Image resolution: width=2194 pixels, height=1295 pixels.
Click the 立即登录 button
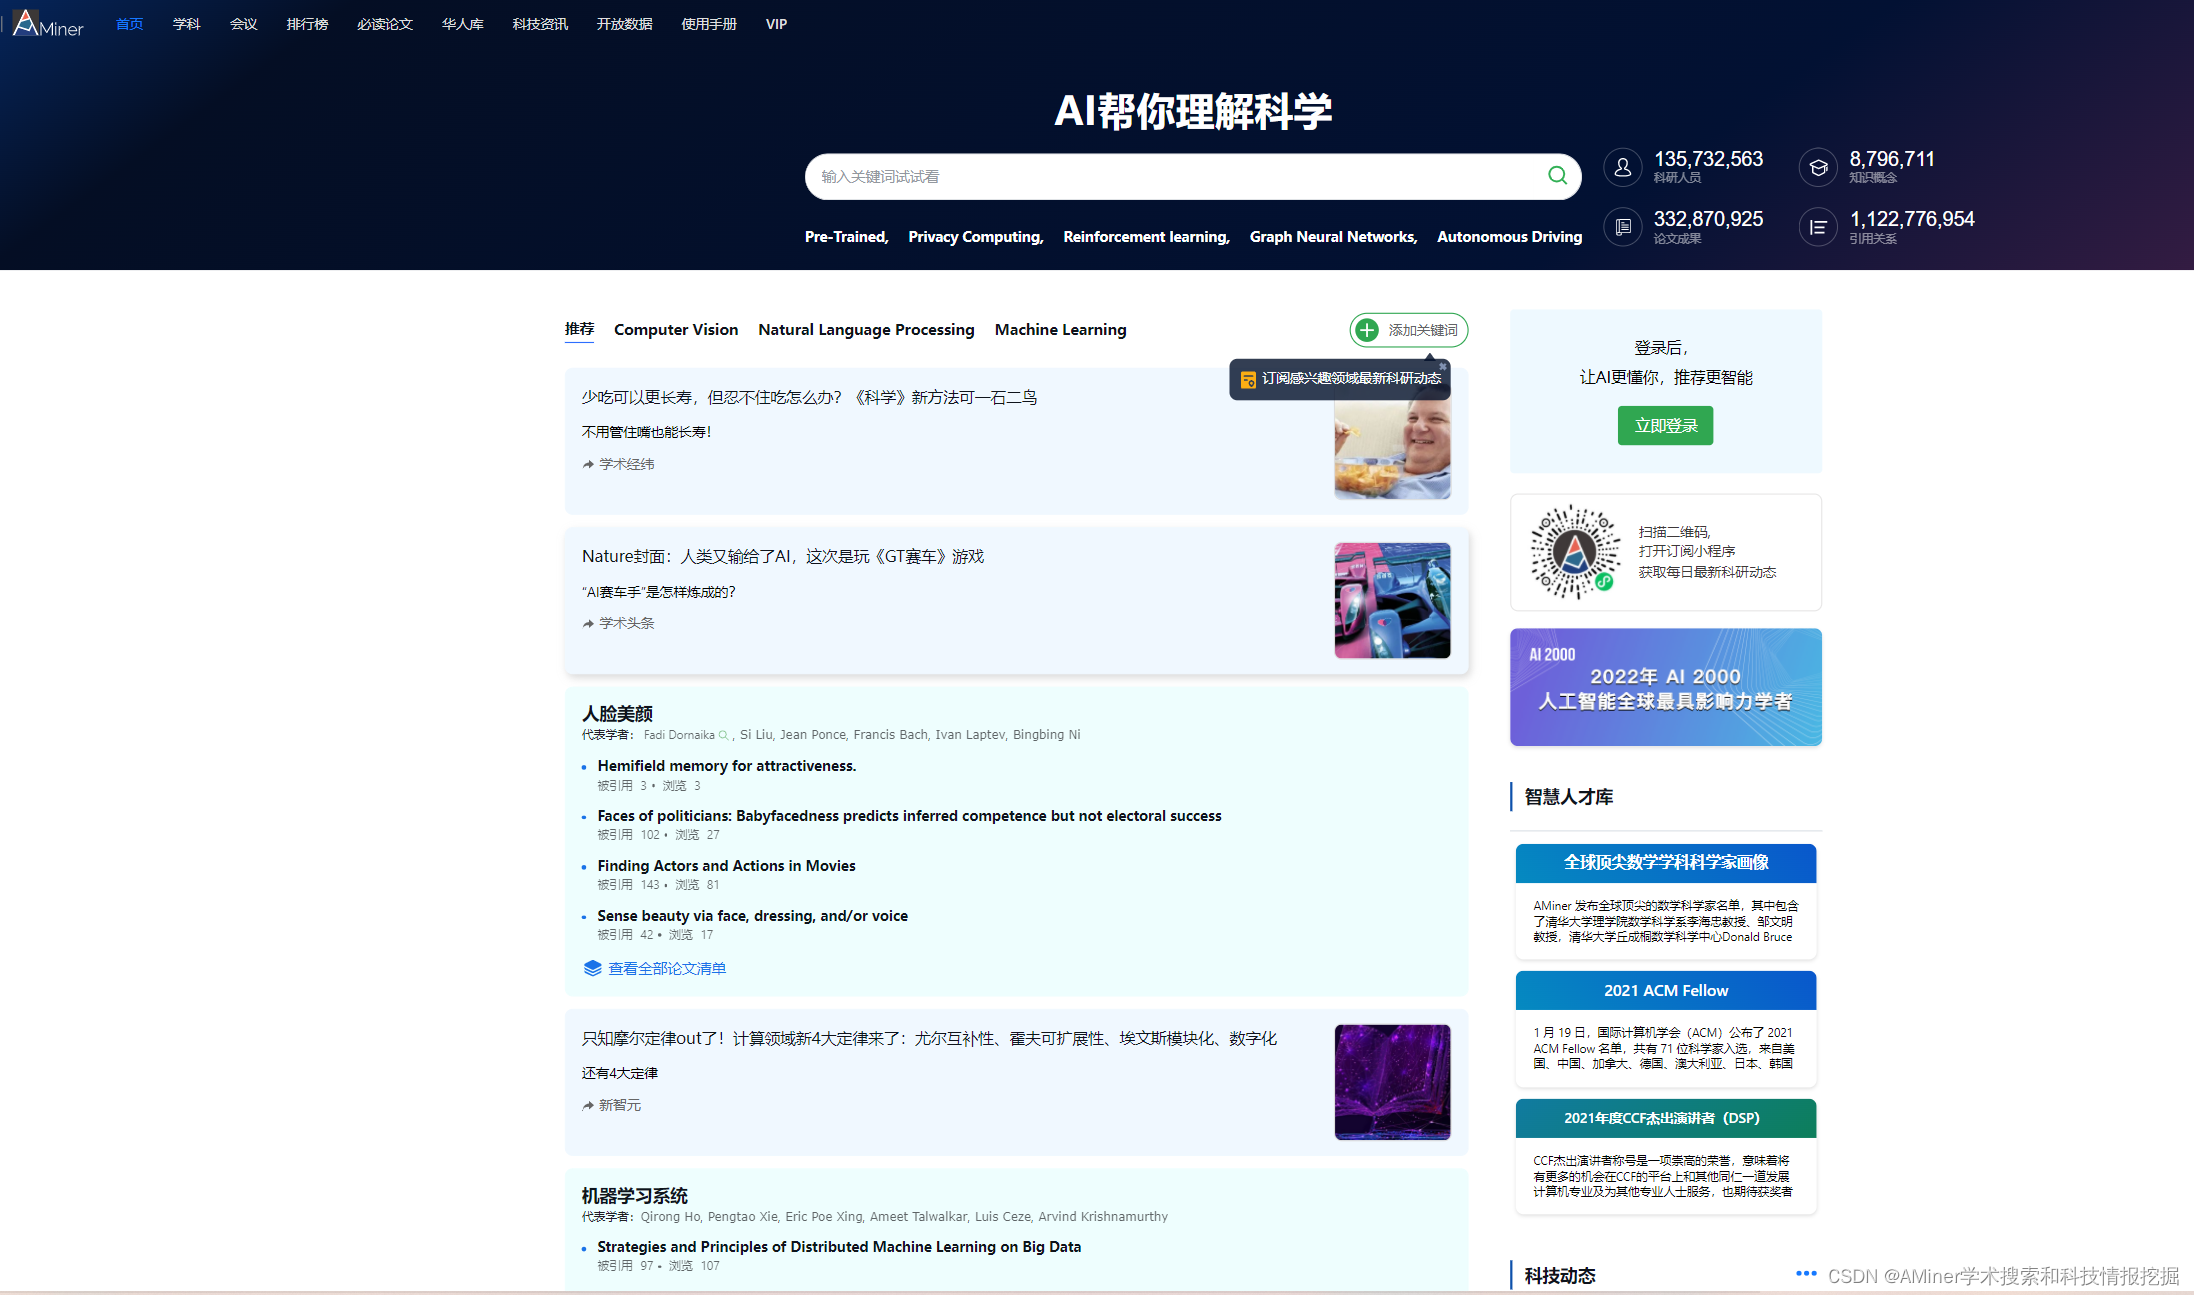(1664, 425)
